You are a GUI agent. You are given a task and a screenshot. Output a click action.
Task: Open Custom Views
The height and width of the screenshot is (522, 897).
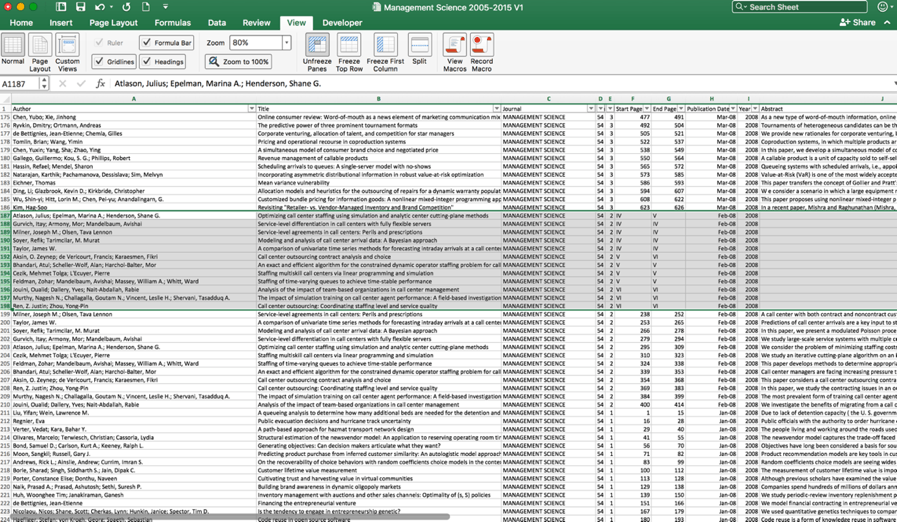coord(67,52)
